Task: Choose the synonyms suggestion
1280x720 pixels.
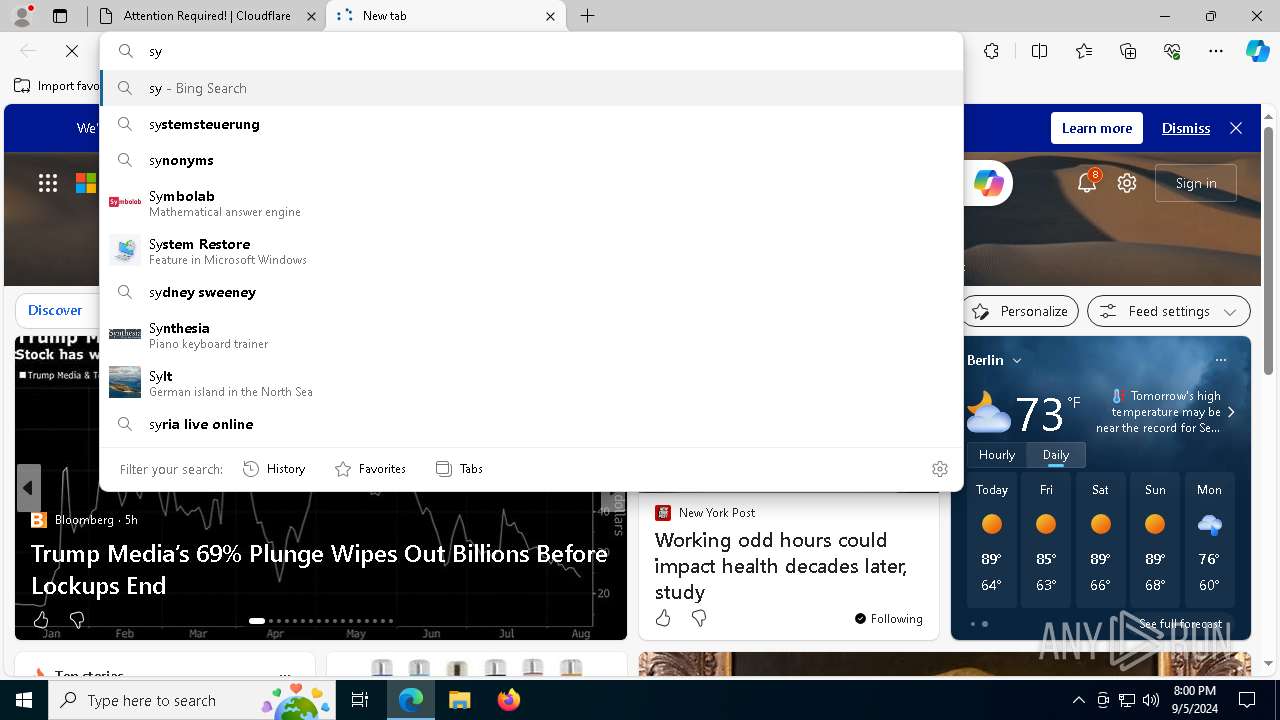Action: click(532, 160)
